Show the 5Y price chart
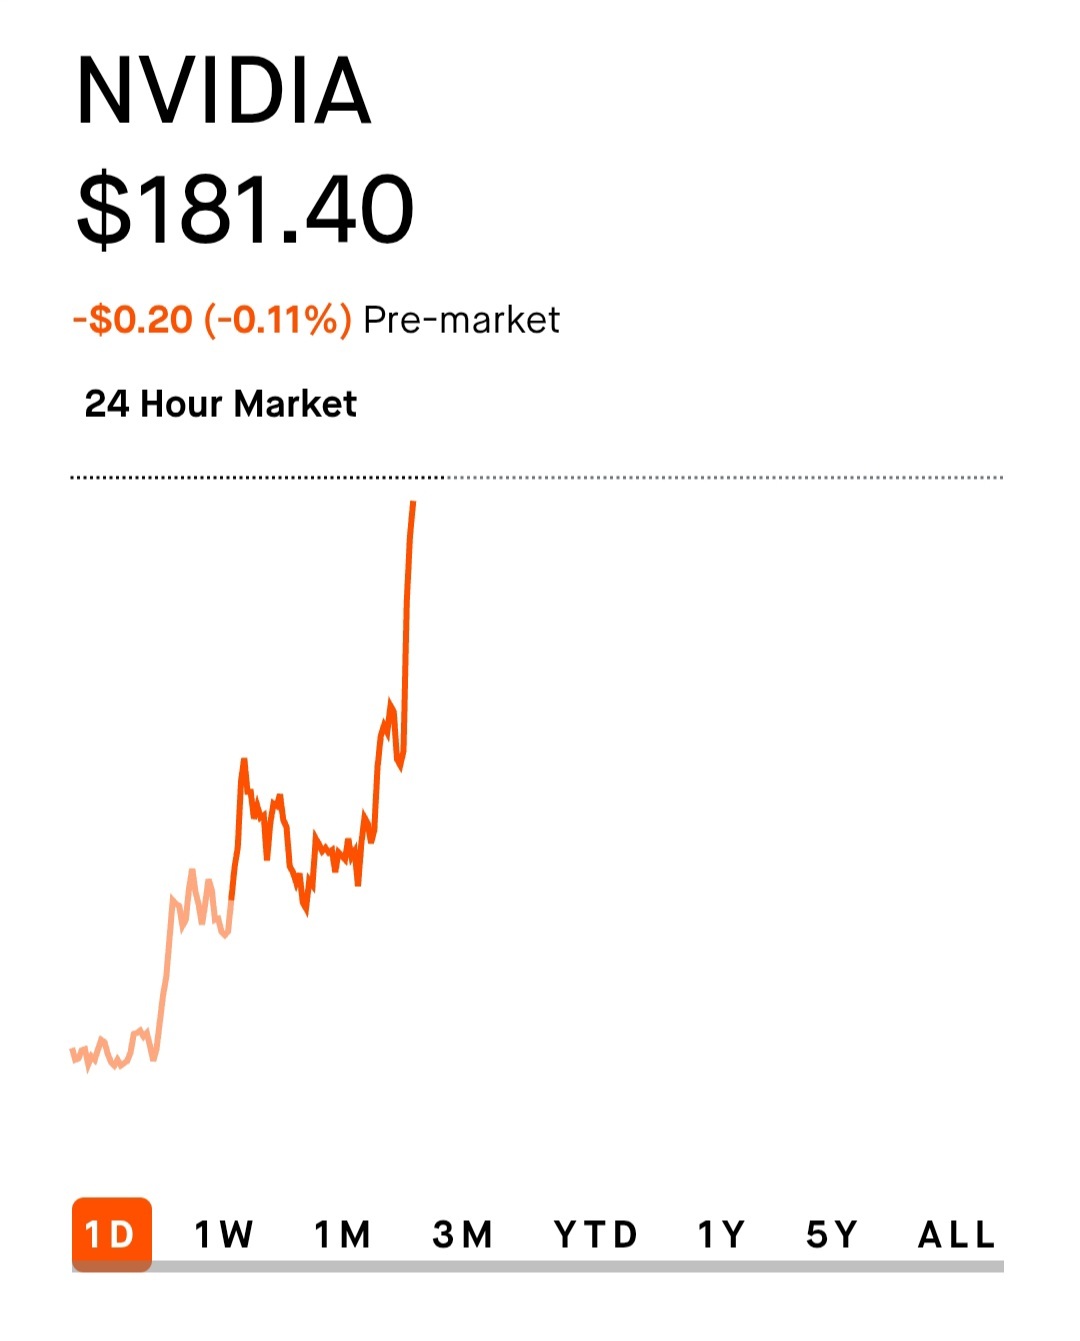The height and width of the screenshot is (1341, 1080). [832, 1235]
